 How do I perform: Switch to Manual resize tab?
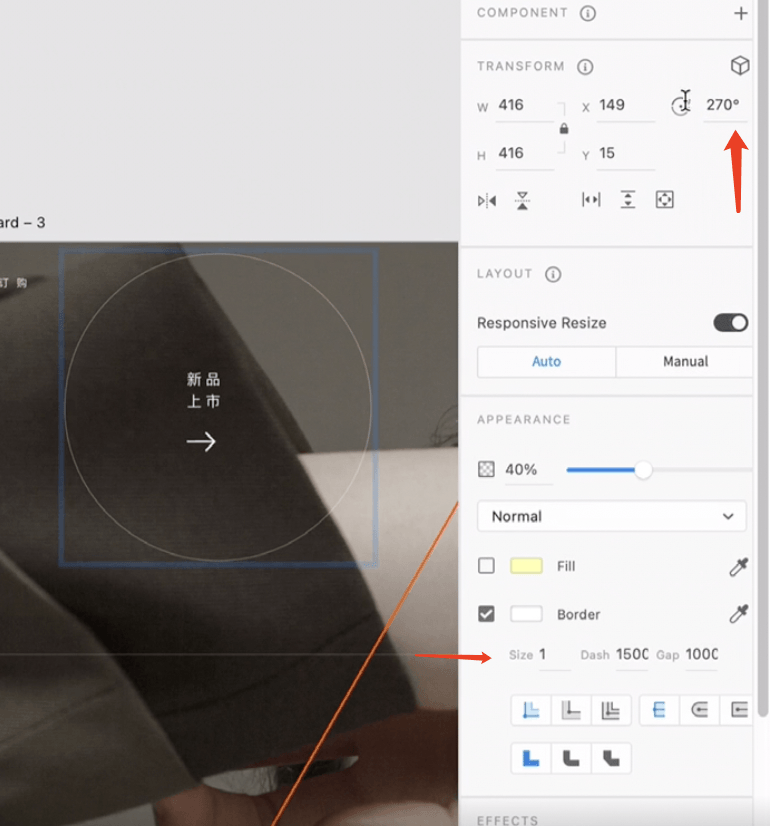pos(685,362)
